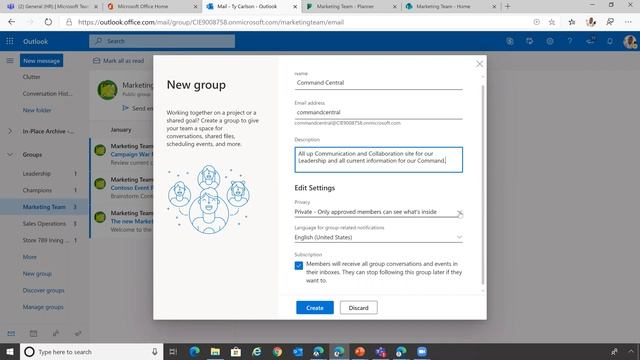The image size is (640, 360).
Task: Open the Language notifications dropdown
Action: coord(378,237)
